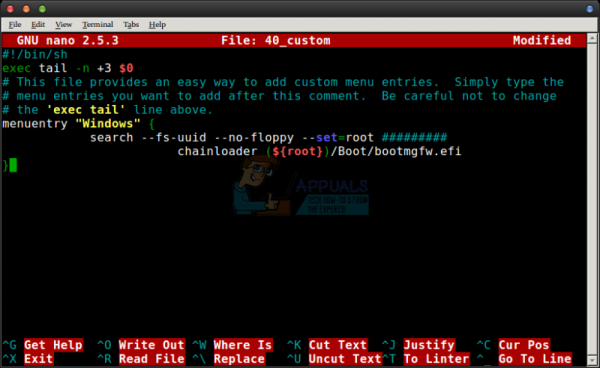Close the terminal window with red button
Viewport: 600px width, 368px height.
(10, 8)
